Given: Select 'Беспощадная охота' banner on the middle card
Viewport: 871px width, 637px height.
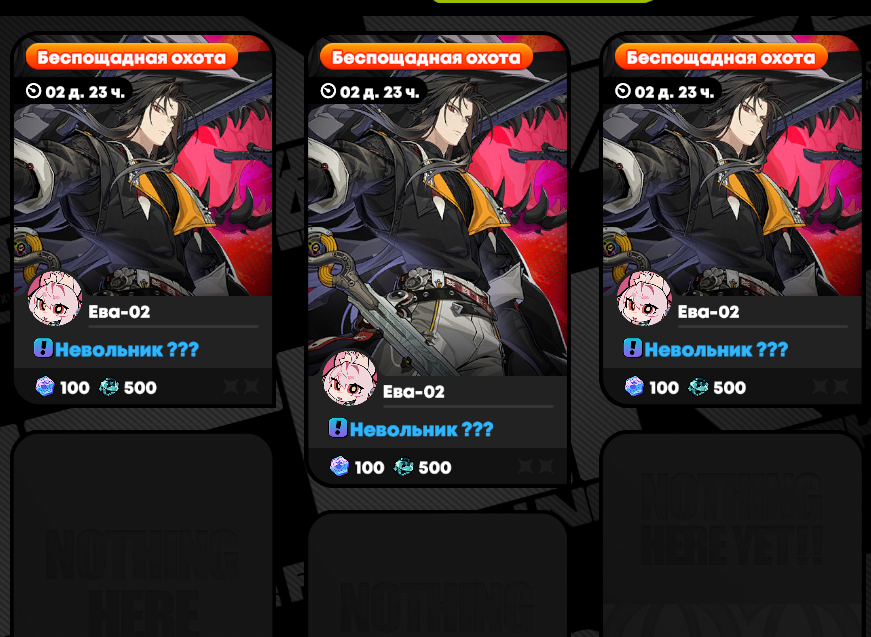Looking at the screenshot, I should coord(426,57).
